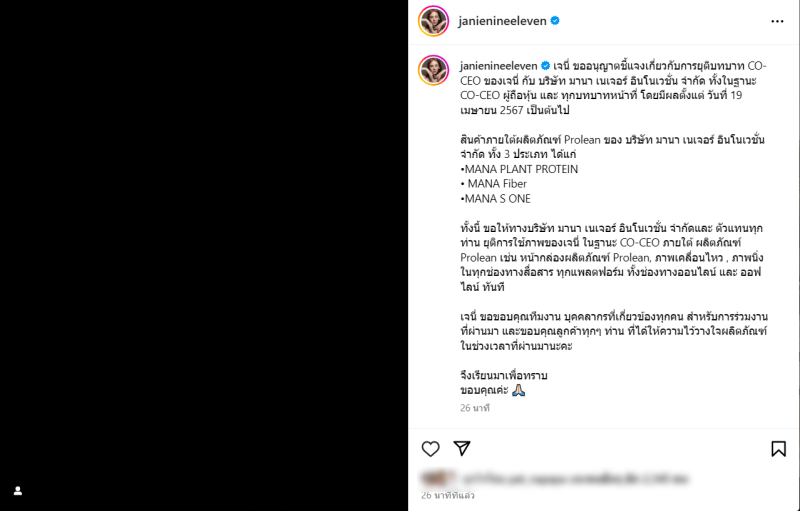Click the "MANA S ONE" bullet line
The width and height of the screenshot is (800, 511).
[495, 199]
